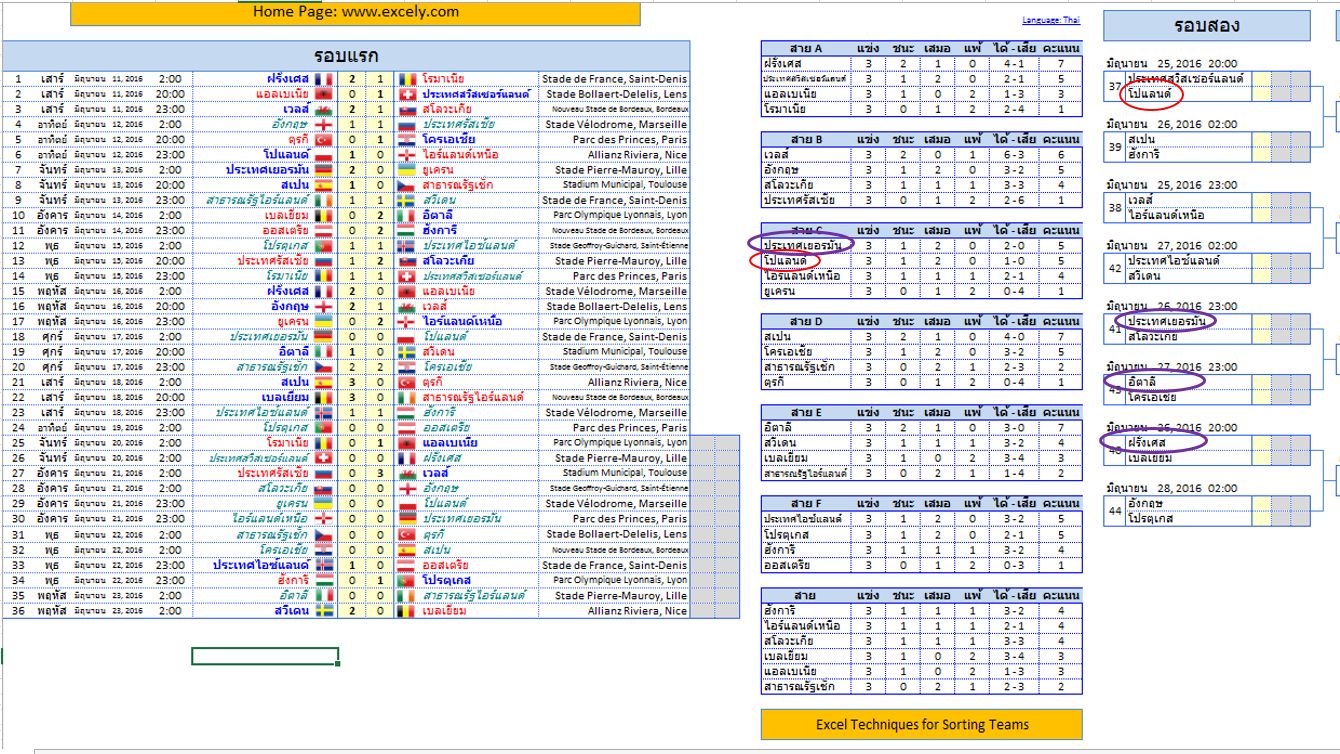Click the 'รอบสอง' second round header
The height and width of the screenshot is (754, 1340).
point(1207,26)
